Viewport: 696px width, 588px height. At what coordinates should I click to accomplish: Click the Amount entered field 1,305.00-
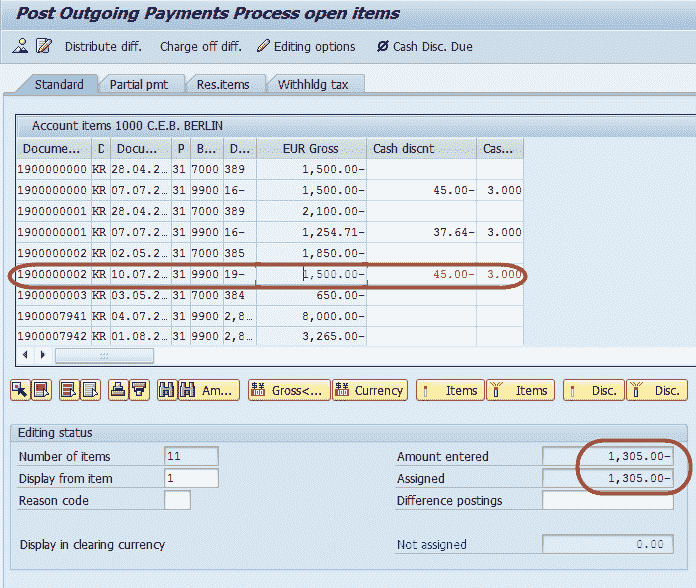pyautogui.click(x=608, y=456)
